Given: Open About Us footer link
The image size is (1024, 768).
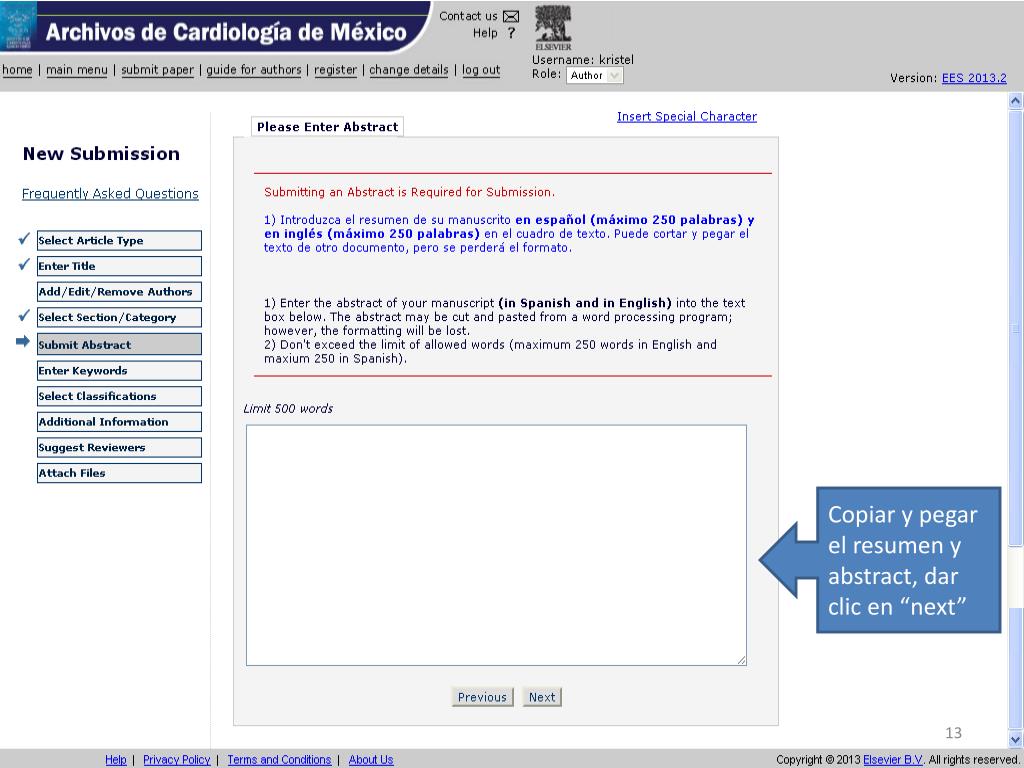Looking at the screenshot, I should (370, 760).
